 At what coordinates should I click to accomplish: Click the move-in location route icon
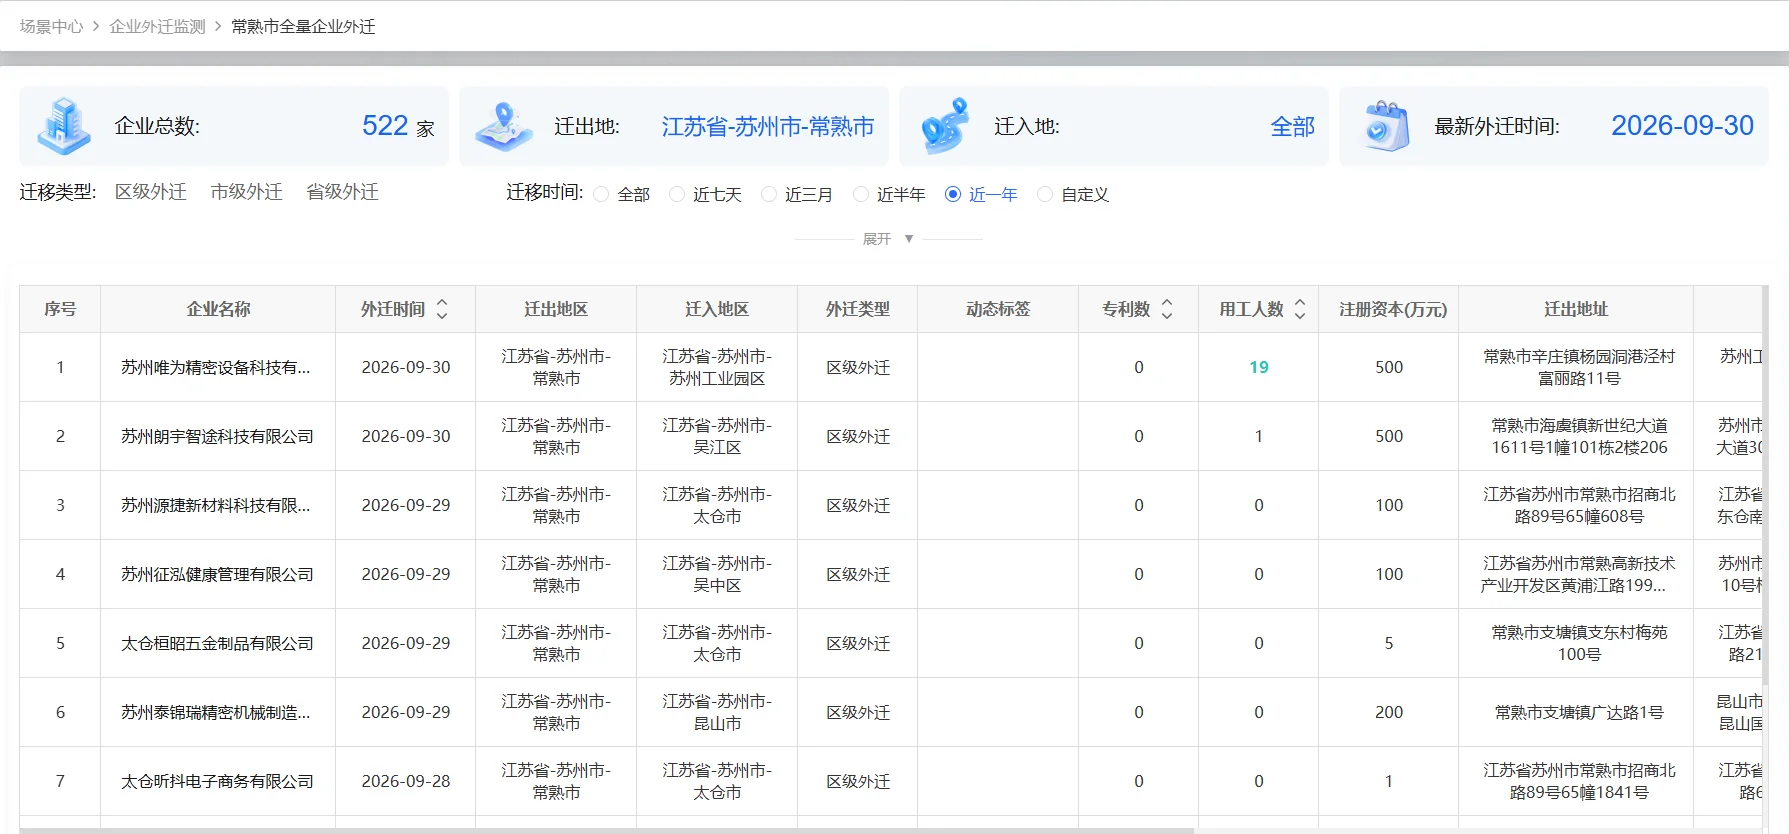(x=945, y=126)
